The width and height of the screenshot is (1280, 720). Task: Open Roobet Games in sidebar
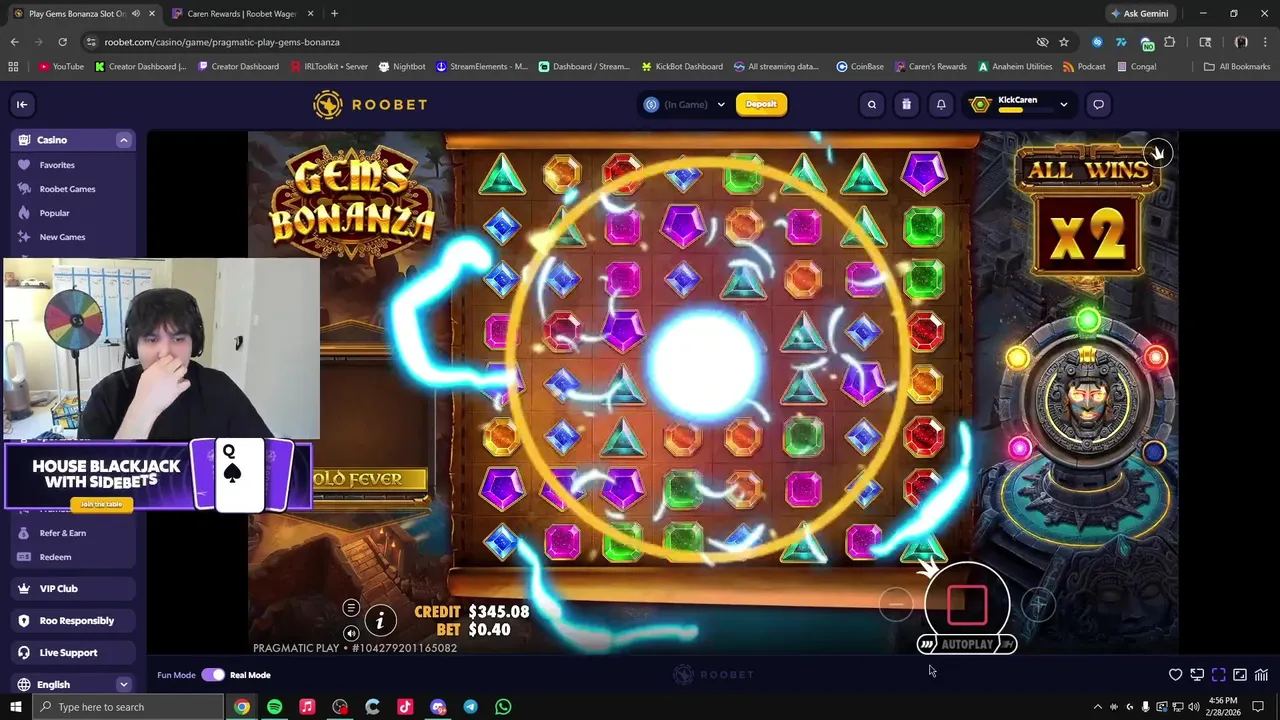click(x=67, y=189)
